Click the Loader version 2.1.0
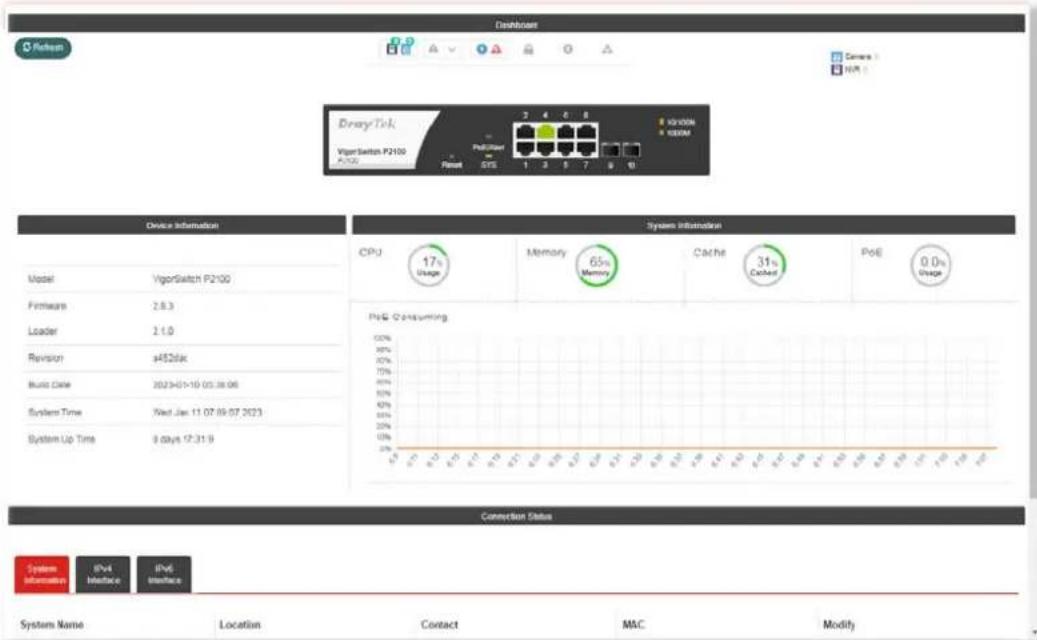This screenshot has height=640, width=1037. click(163, 331)
